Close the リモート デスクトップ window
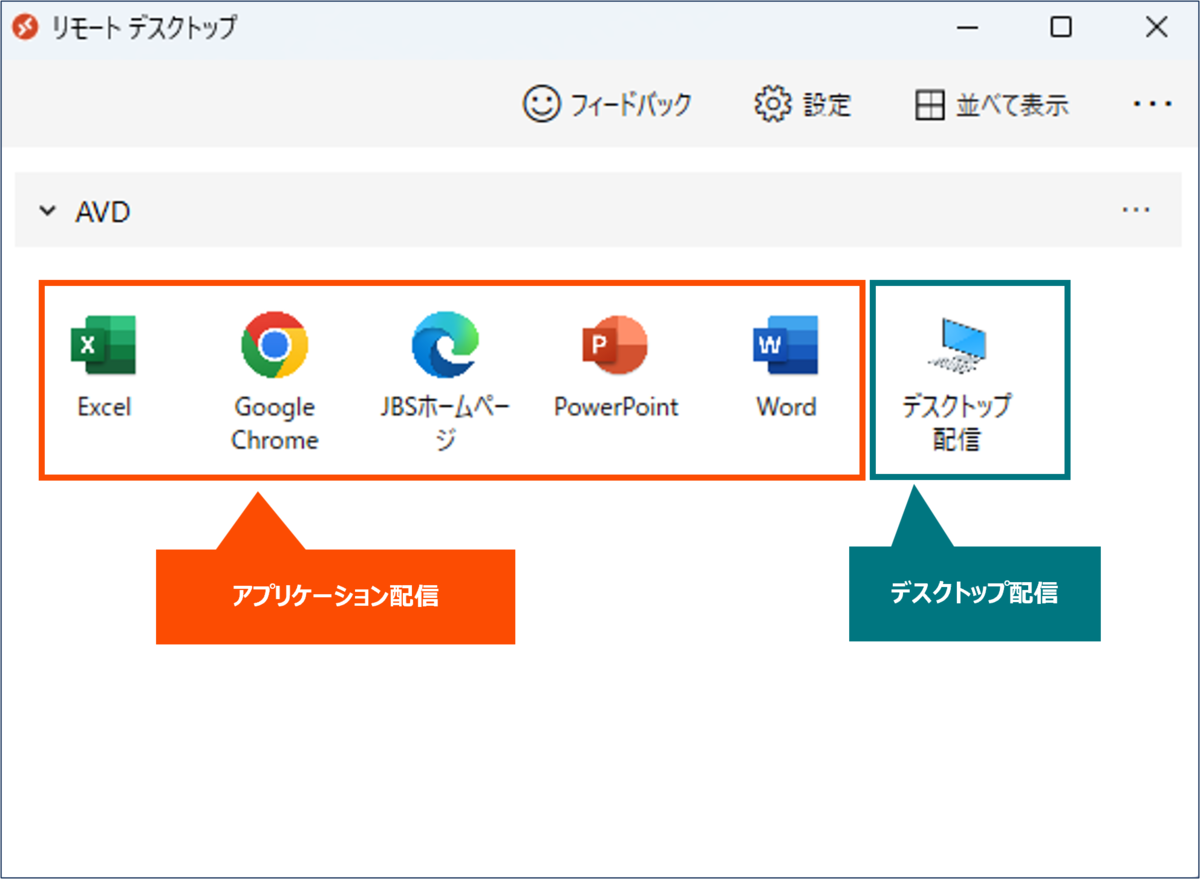This screenshot has width=1200, height=879. (1157, 27)
